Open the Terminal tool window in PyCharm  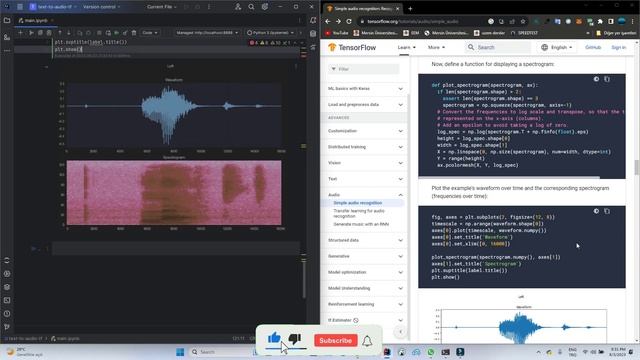coord(7,300)
